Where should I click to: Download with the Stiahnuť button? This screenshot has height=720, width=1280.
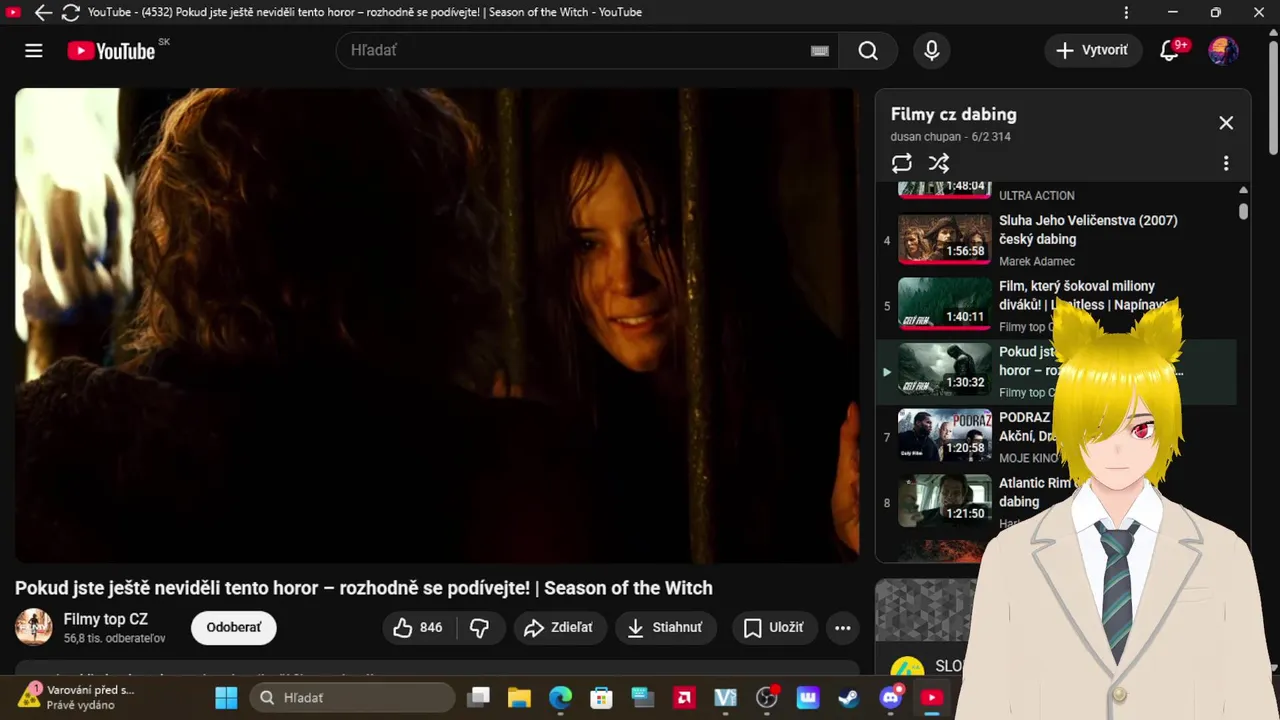(665, 627)
